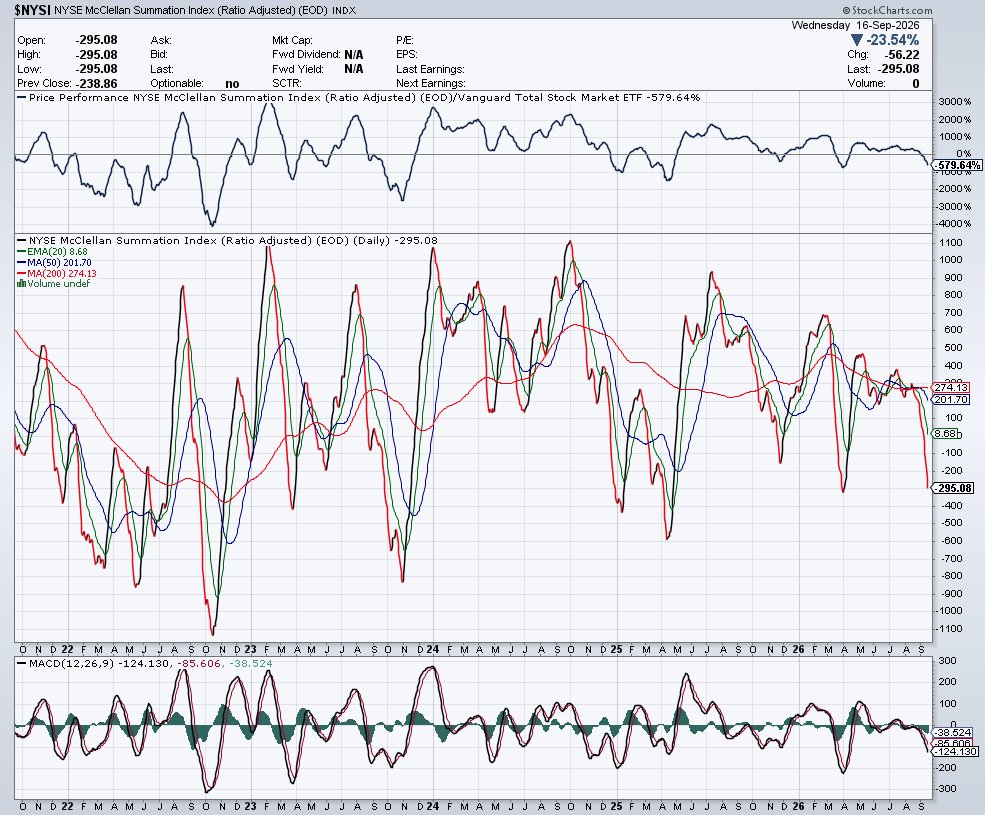Click the -295.08 last price tag on the axis
The width and height of the screenshot is (985, 815).
[x=952, y=488]
